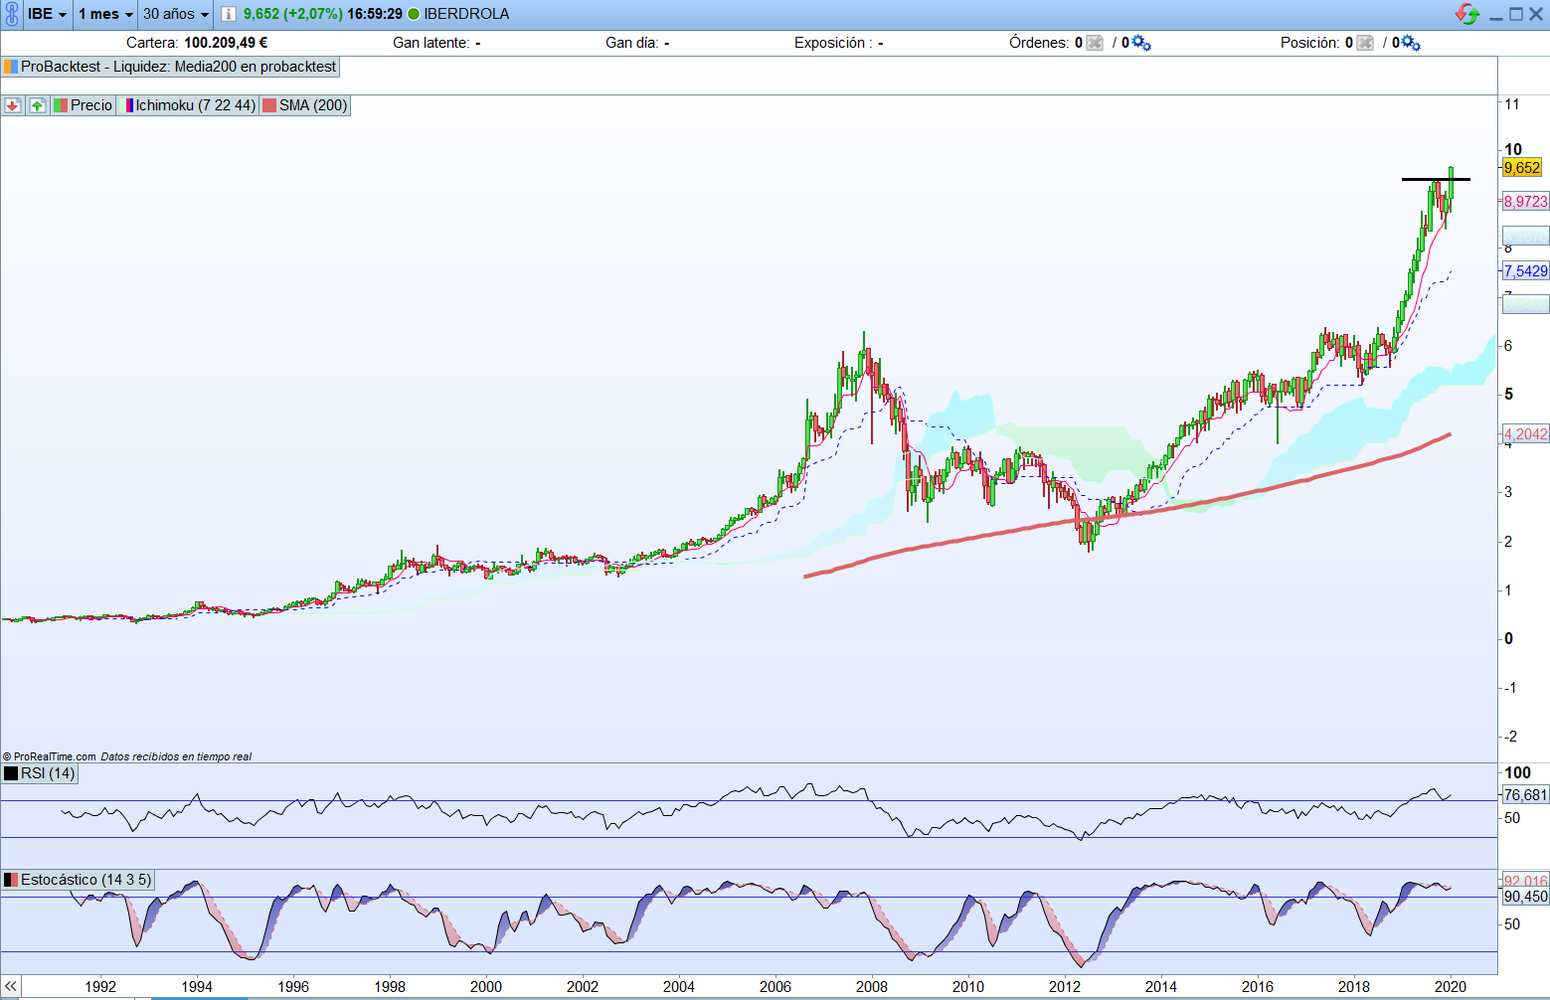Click the green up-arrow indicator icon

pos(37,105)
